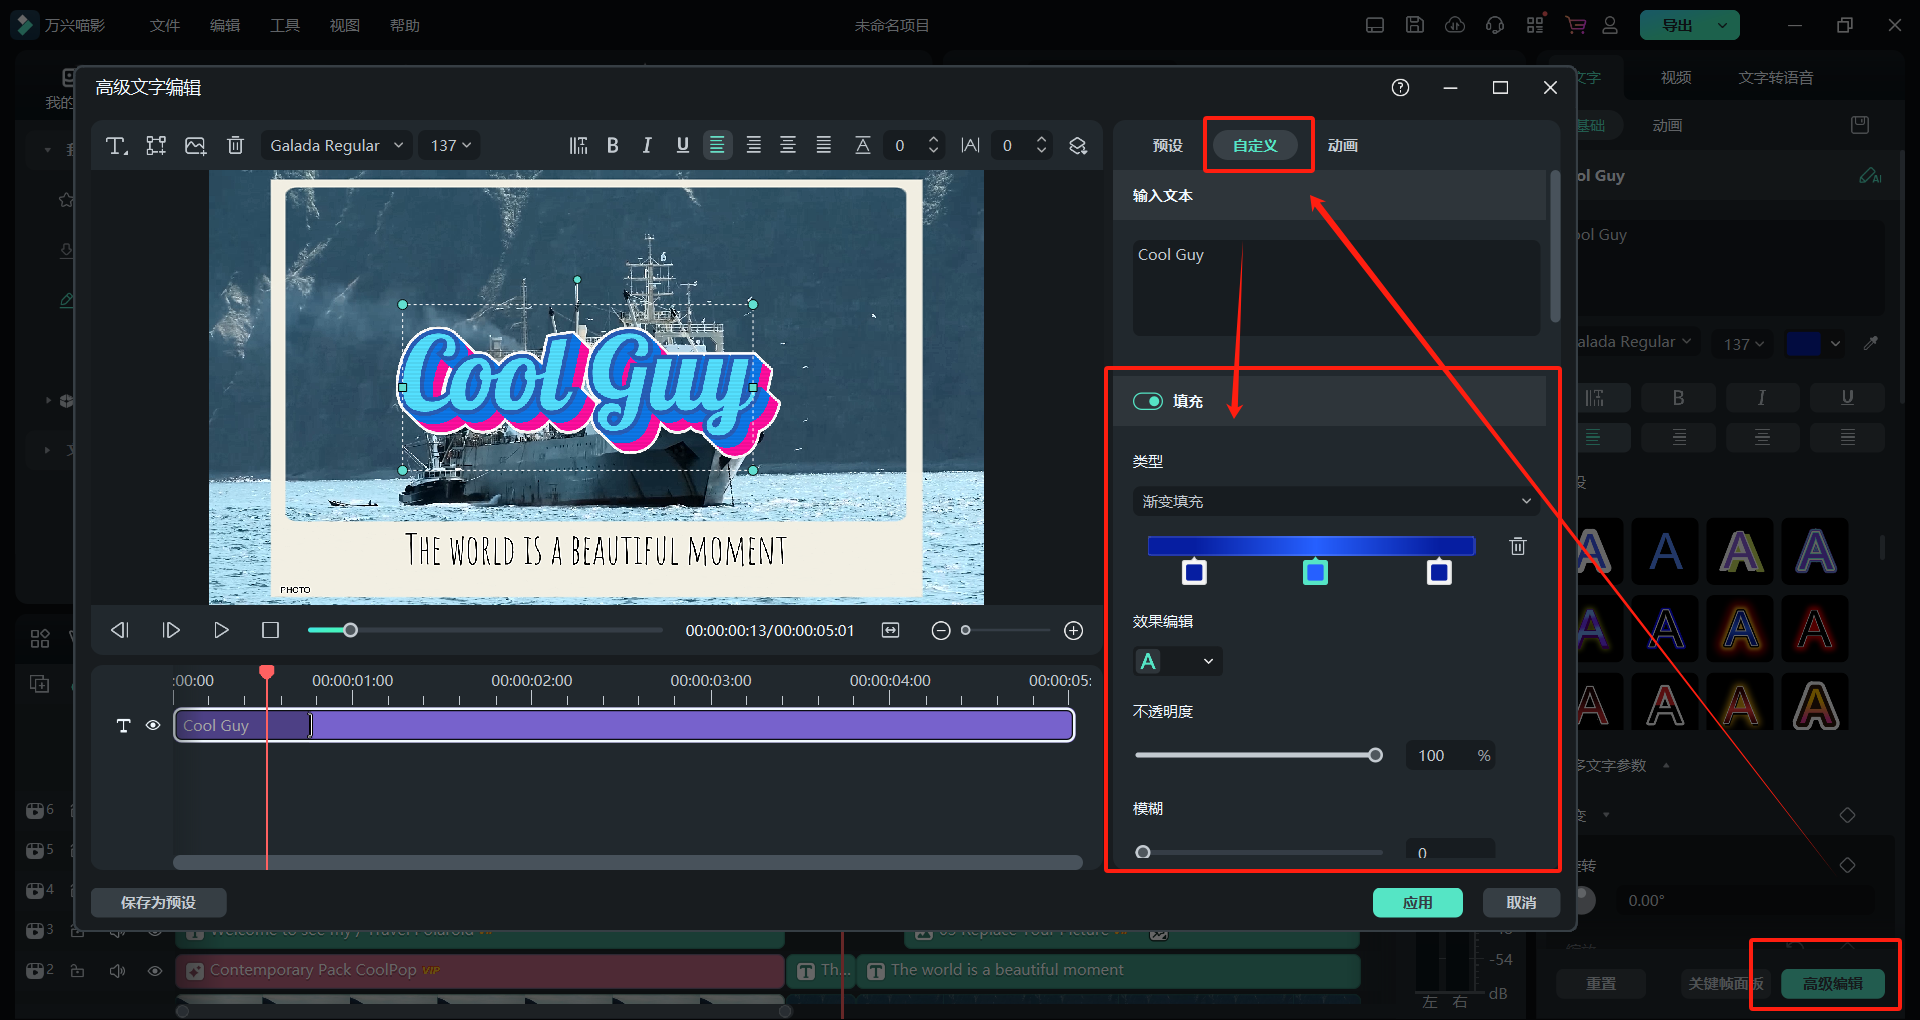1920x1020 pixels.
Task: Open the Galada Regular font dropdown
Action: click(x=336, y=146)
